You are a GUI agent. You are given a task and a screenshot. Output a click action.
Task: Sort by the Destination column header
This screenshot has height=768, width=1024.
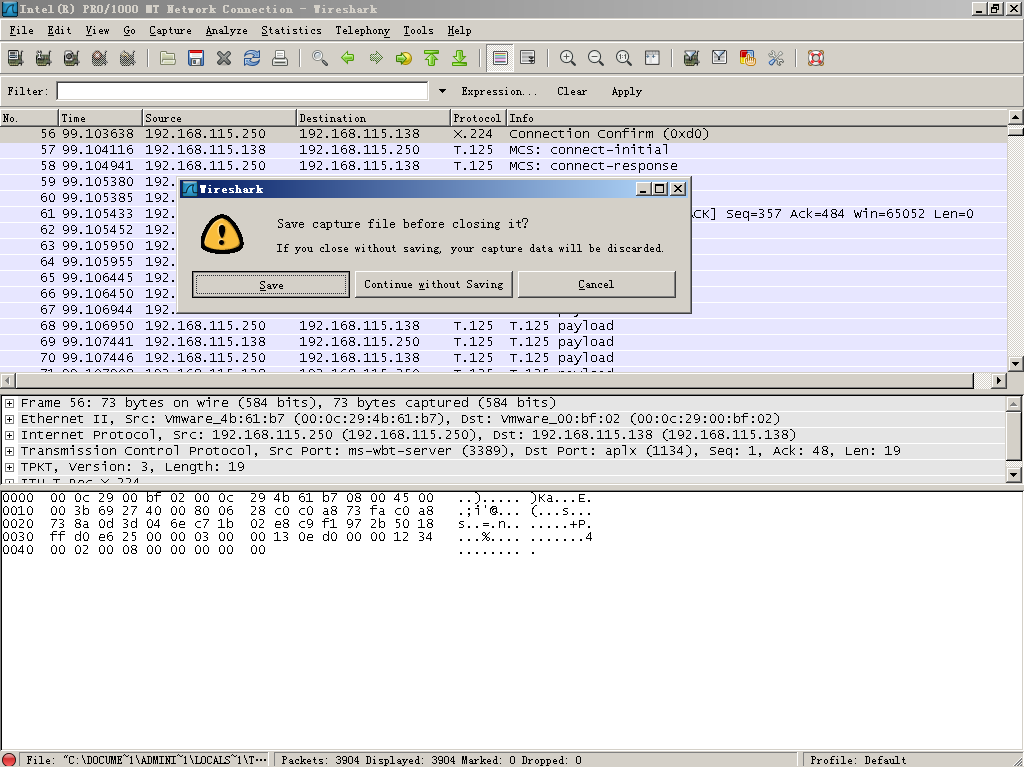point(373,118)
